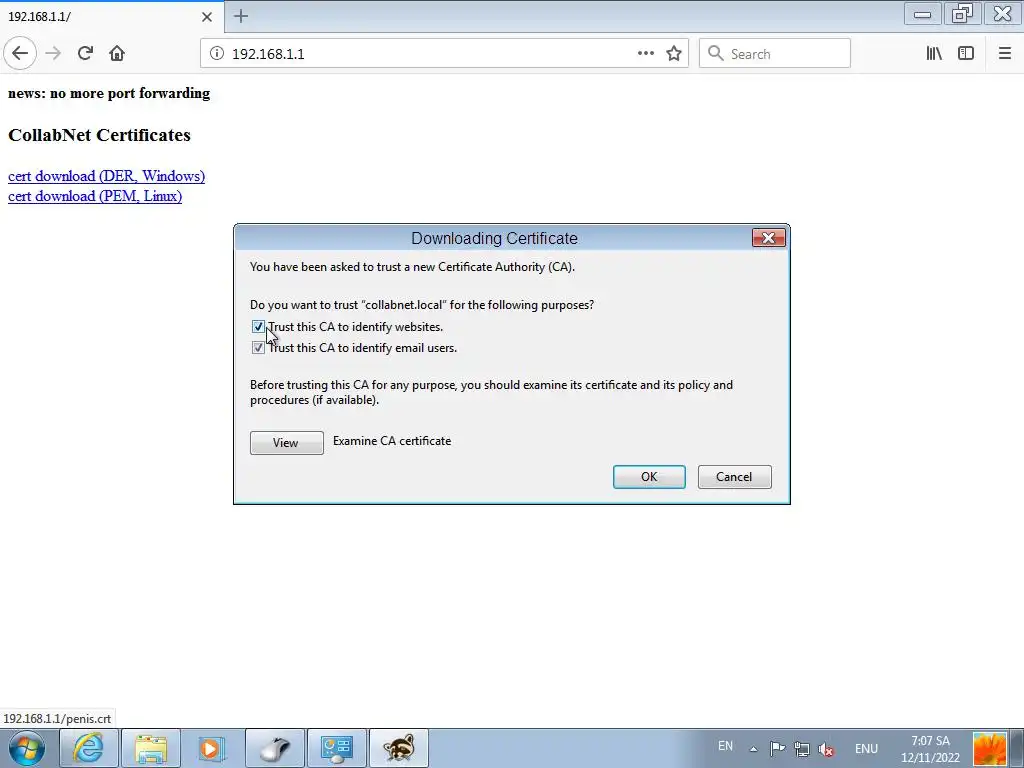Viewport: 1024px width, 768px height.
Task: Open the clock showing 7:07 SA
Action: (x=931, y=749)
